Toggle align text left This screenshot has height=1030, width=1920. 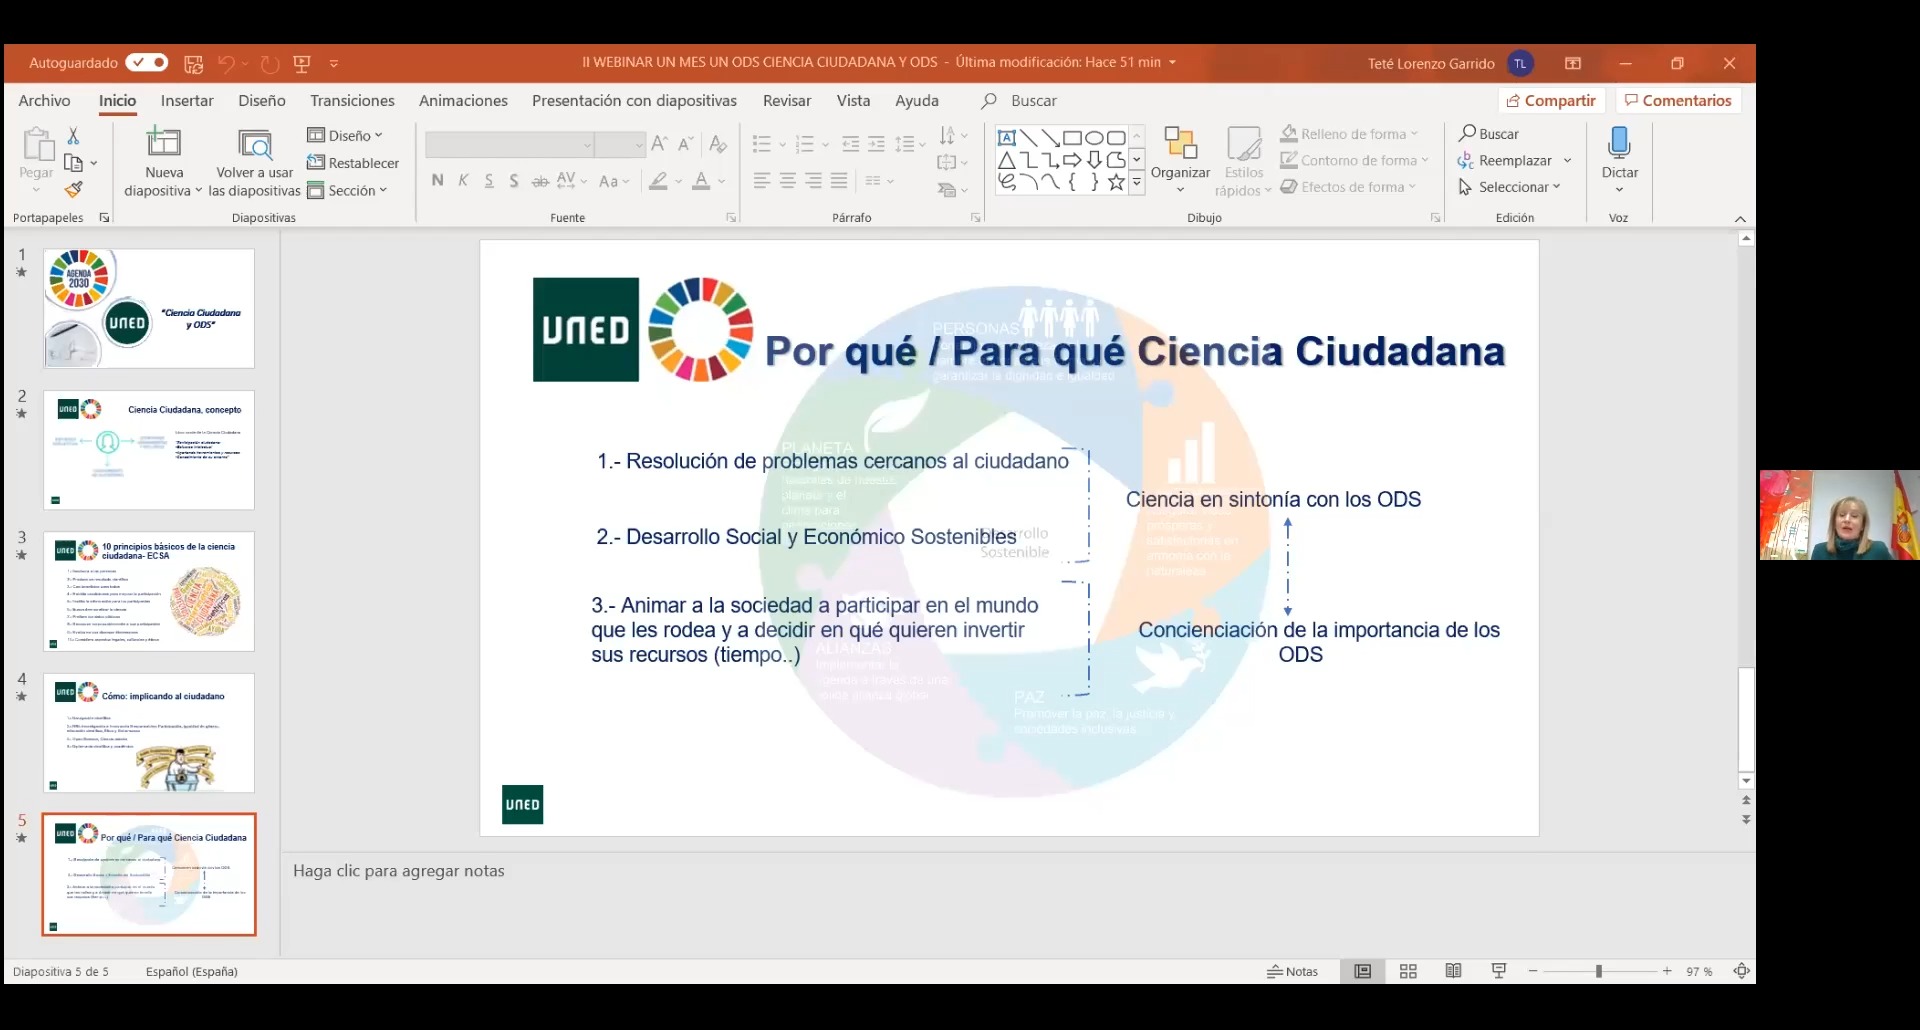click(762, 181)
